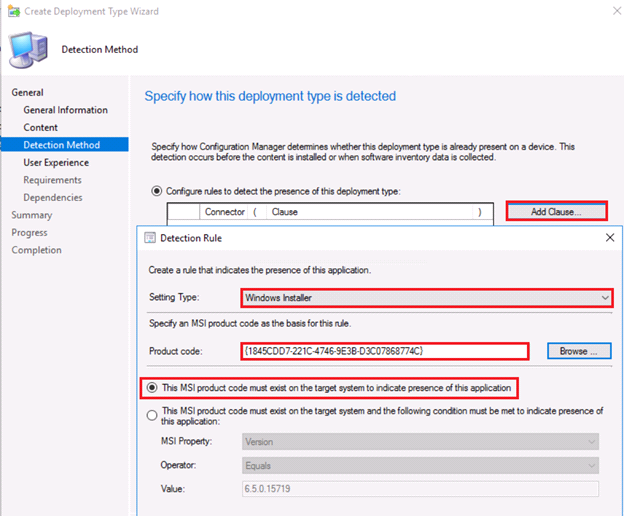Viewport: 624px width, 516px height.
Task: Open the Content wizard page
Action: click(41, 127)
